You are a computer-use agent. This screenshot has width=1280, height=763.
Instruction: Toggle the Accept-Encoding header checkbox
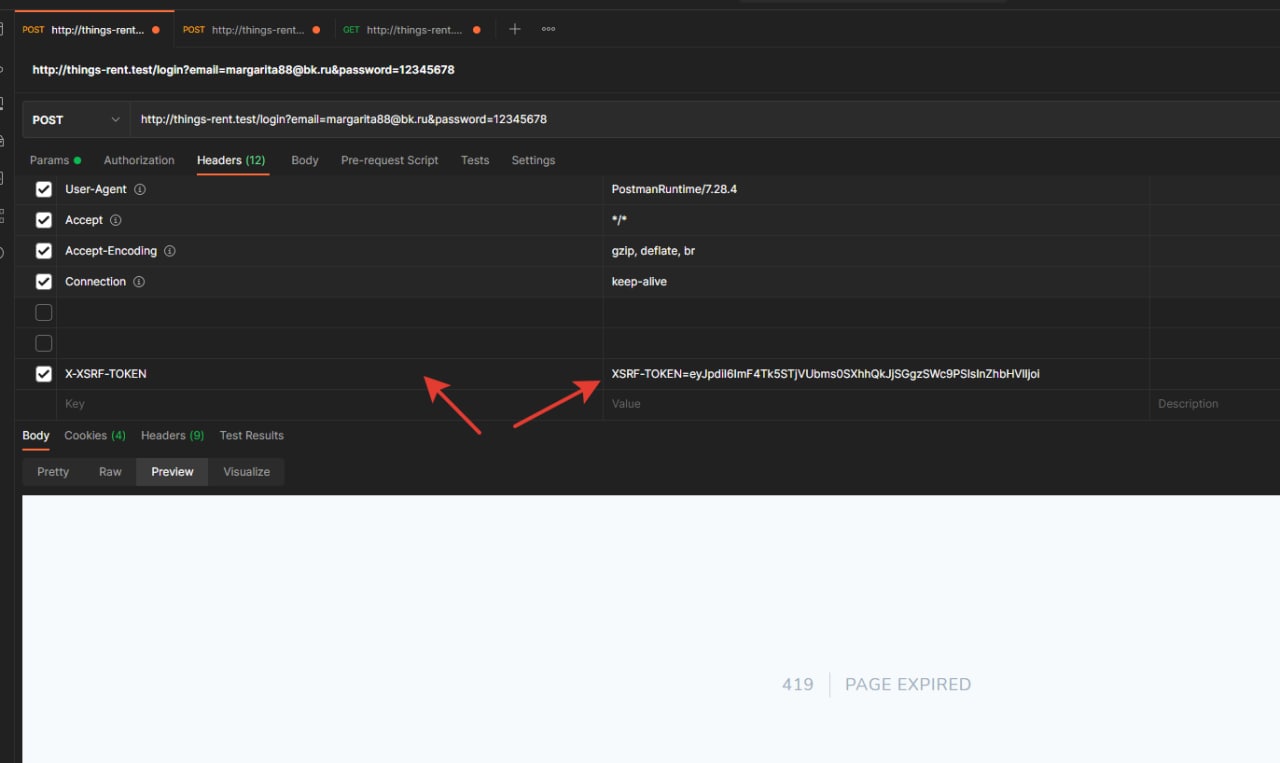click(44, 251)
